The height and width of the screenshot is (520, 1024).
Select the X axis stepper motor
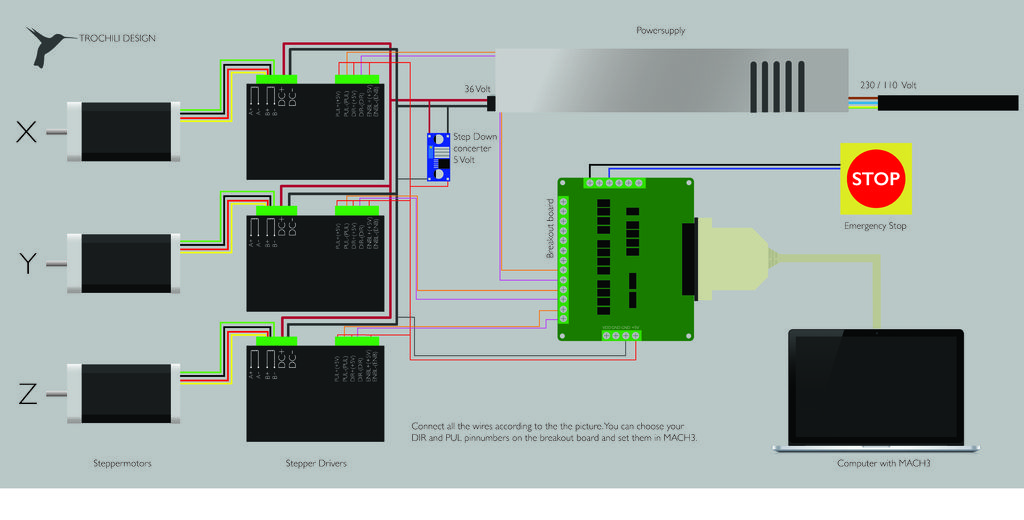124,130
